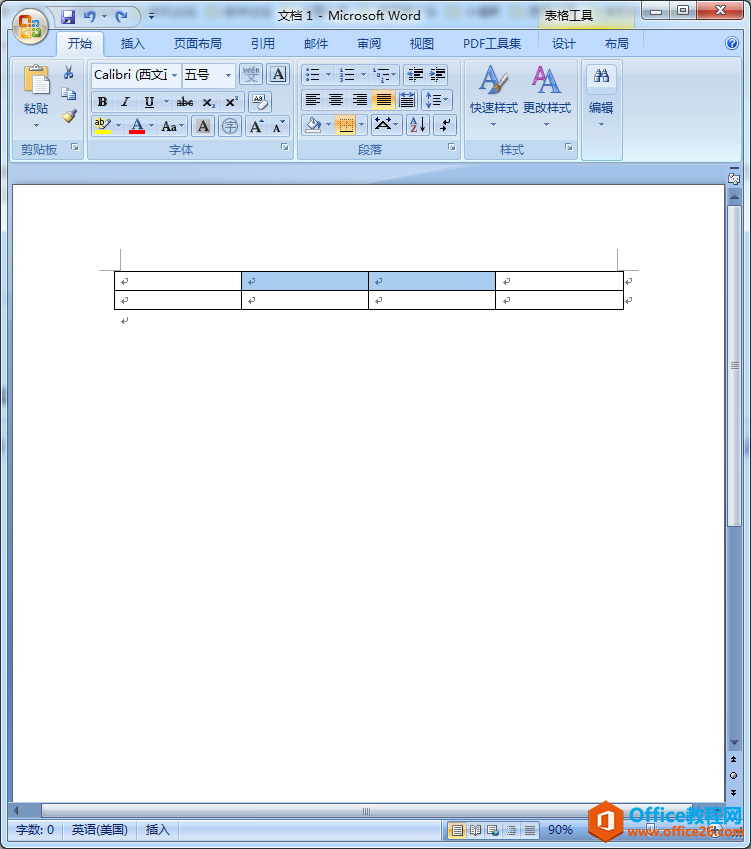
Task: Open the Asian layout dropdown
Action: point(386,126)
